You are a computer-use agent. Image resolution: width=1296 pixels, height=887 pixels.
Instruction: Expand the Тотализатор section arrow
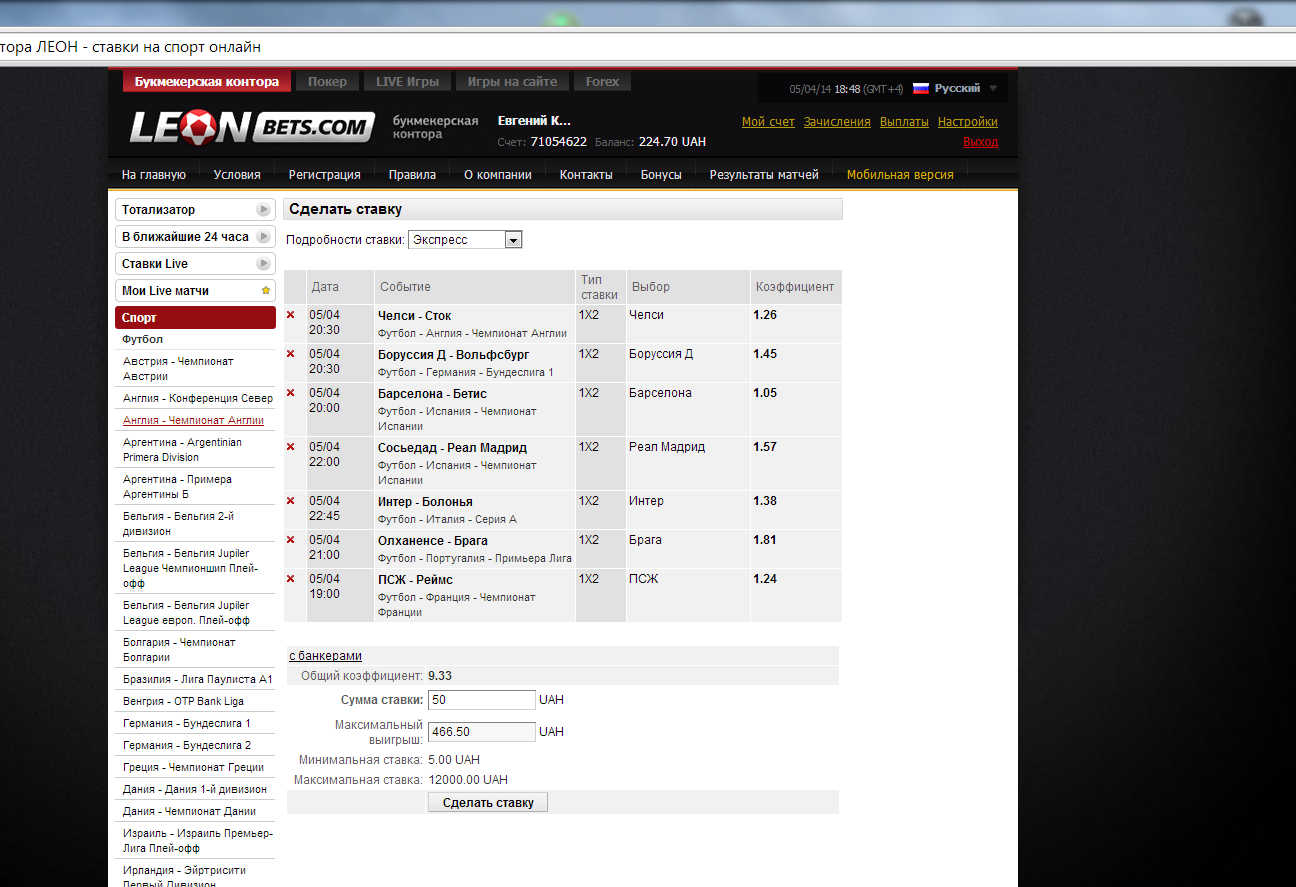[x=264, y=210]
